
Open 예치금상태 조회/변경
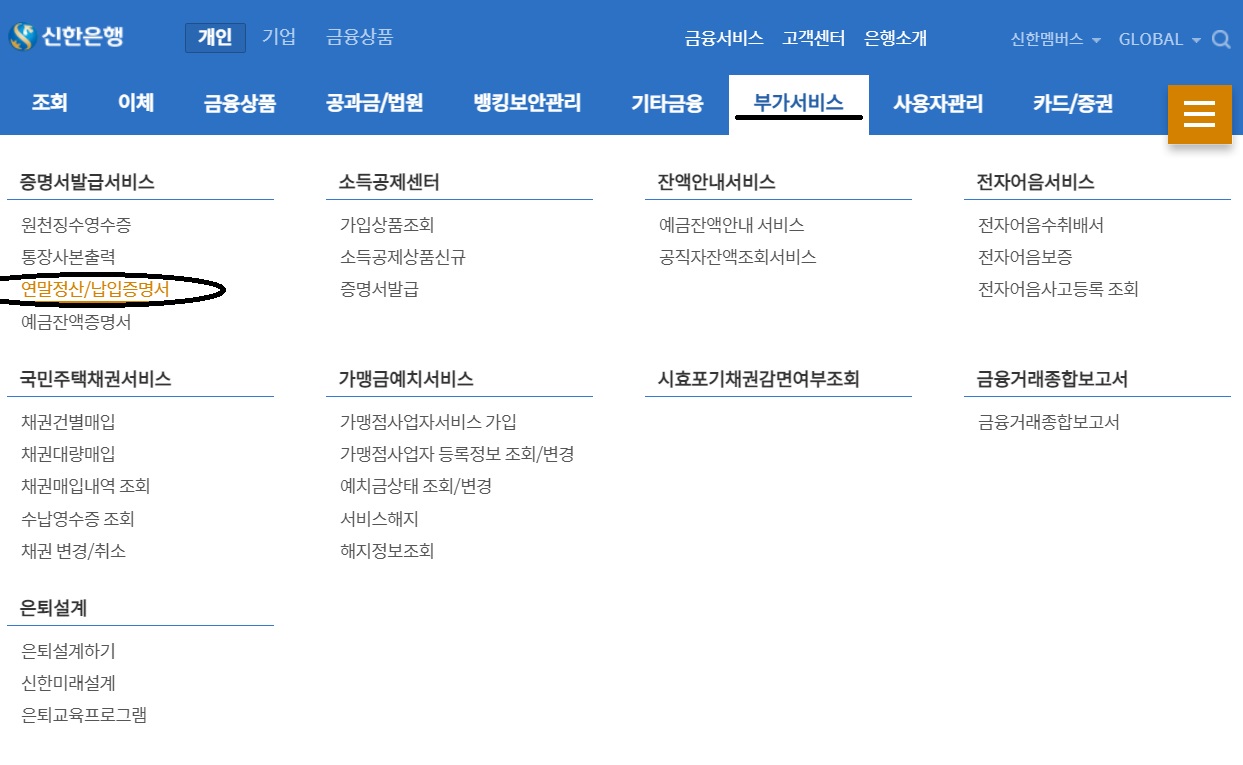click(416, 486)
